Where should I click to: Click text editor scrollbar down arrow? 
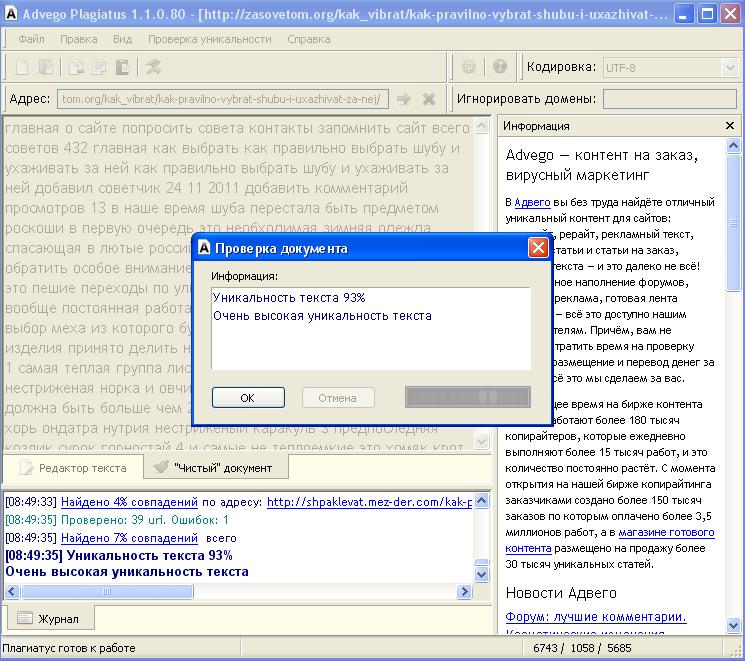481,441
